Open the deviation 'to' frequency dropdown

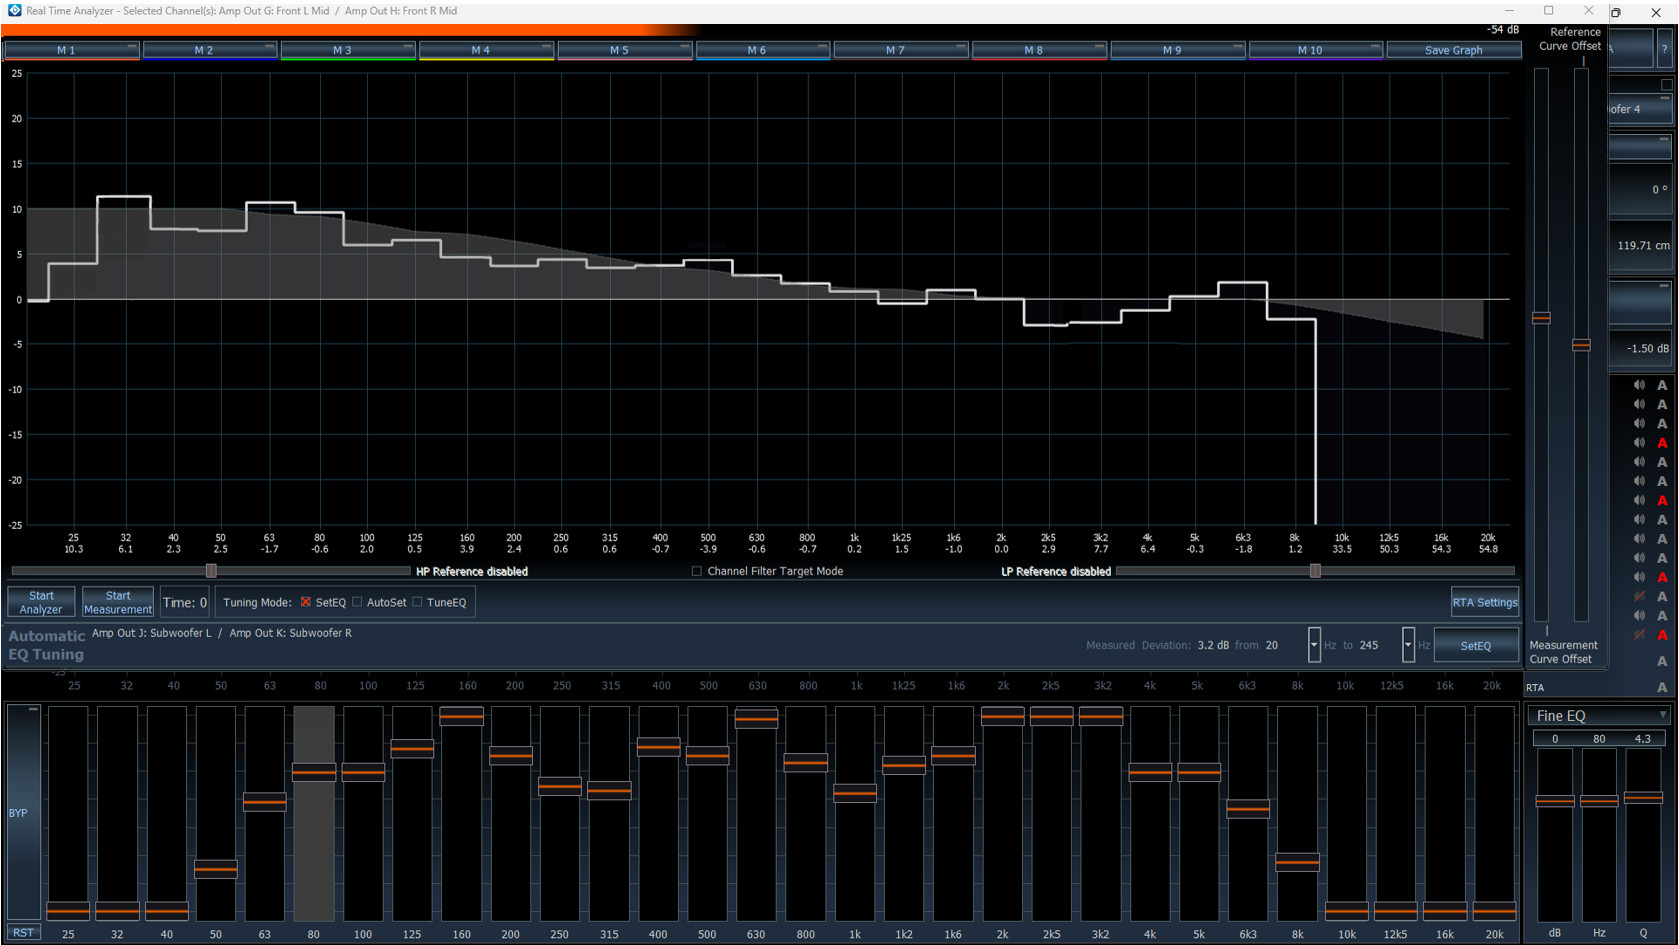pos(1408,645)
